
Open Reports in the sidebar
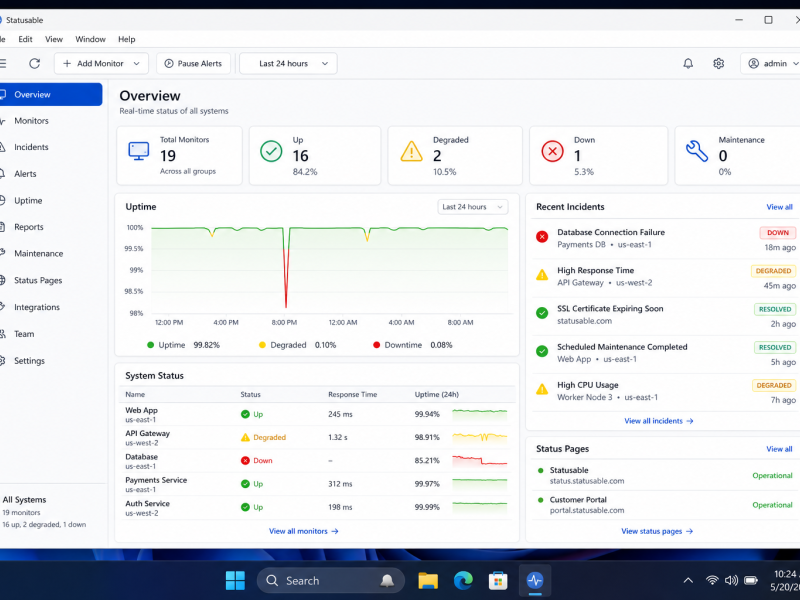[x=51, y=227]
